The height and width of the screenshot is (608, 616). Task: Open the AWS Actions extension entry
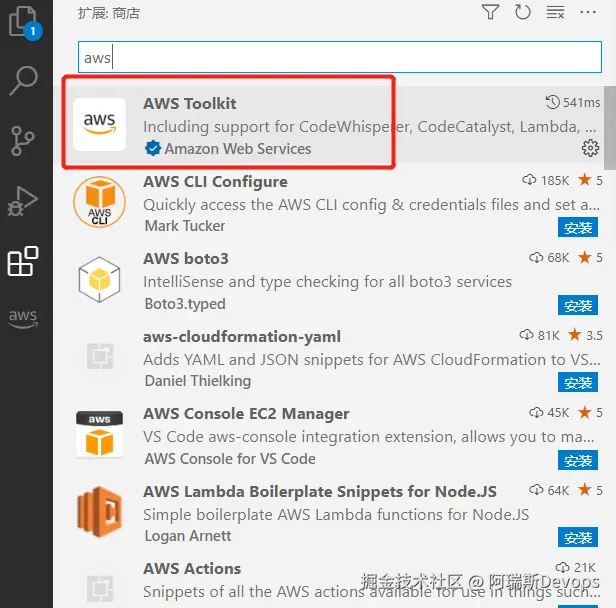pyautogui.click(x=334, y=582)
